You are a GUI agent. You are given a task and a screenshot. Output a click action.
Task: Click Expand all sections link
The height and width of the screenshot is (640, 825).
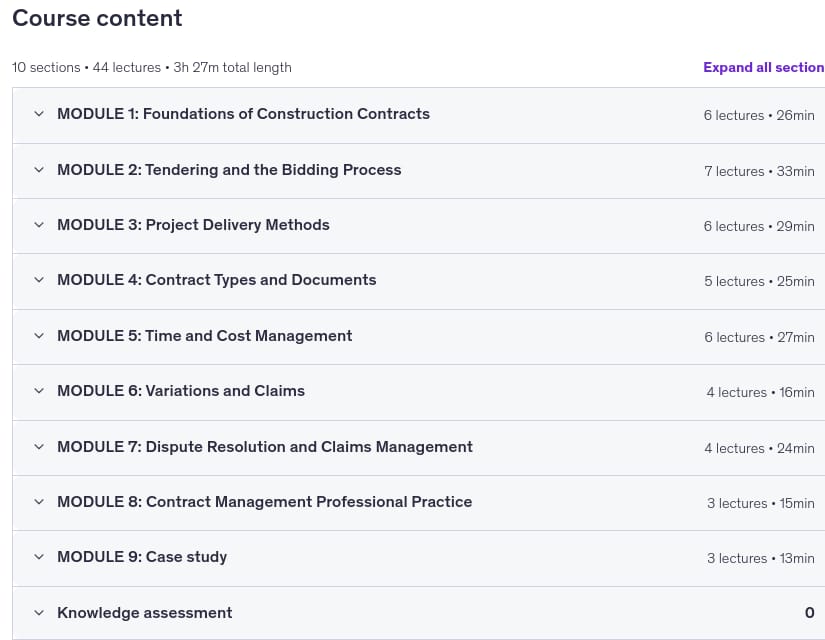[764, 67]
